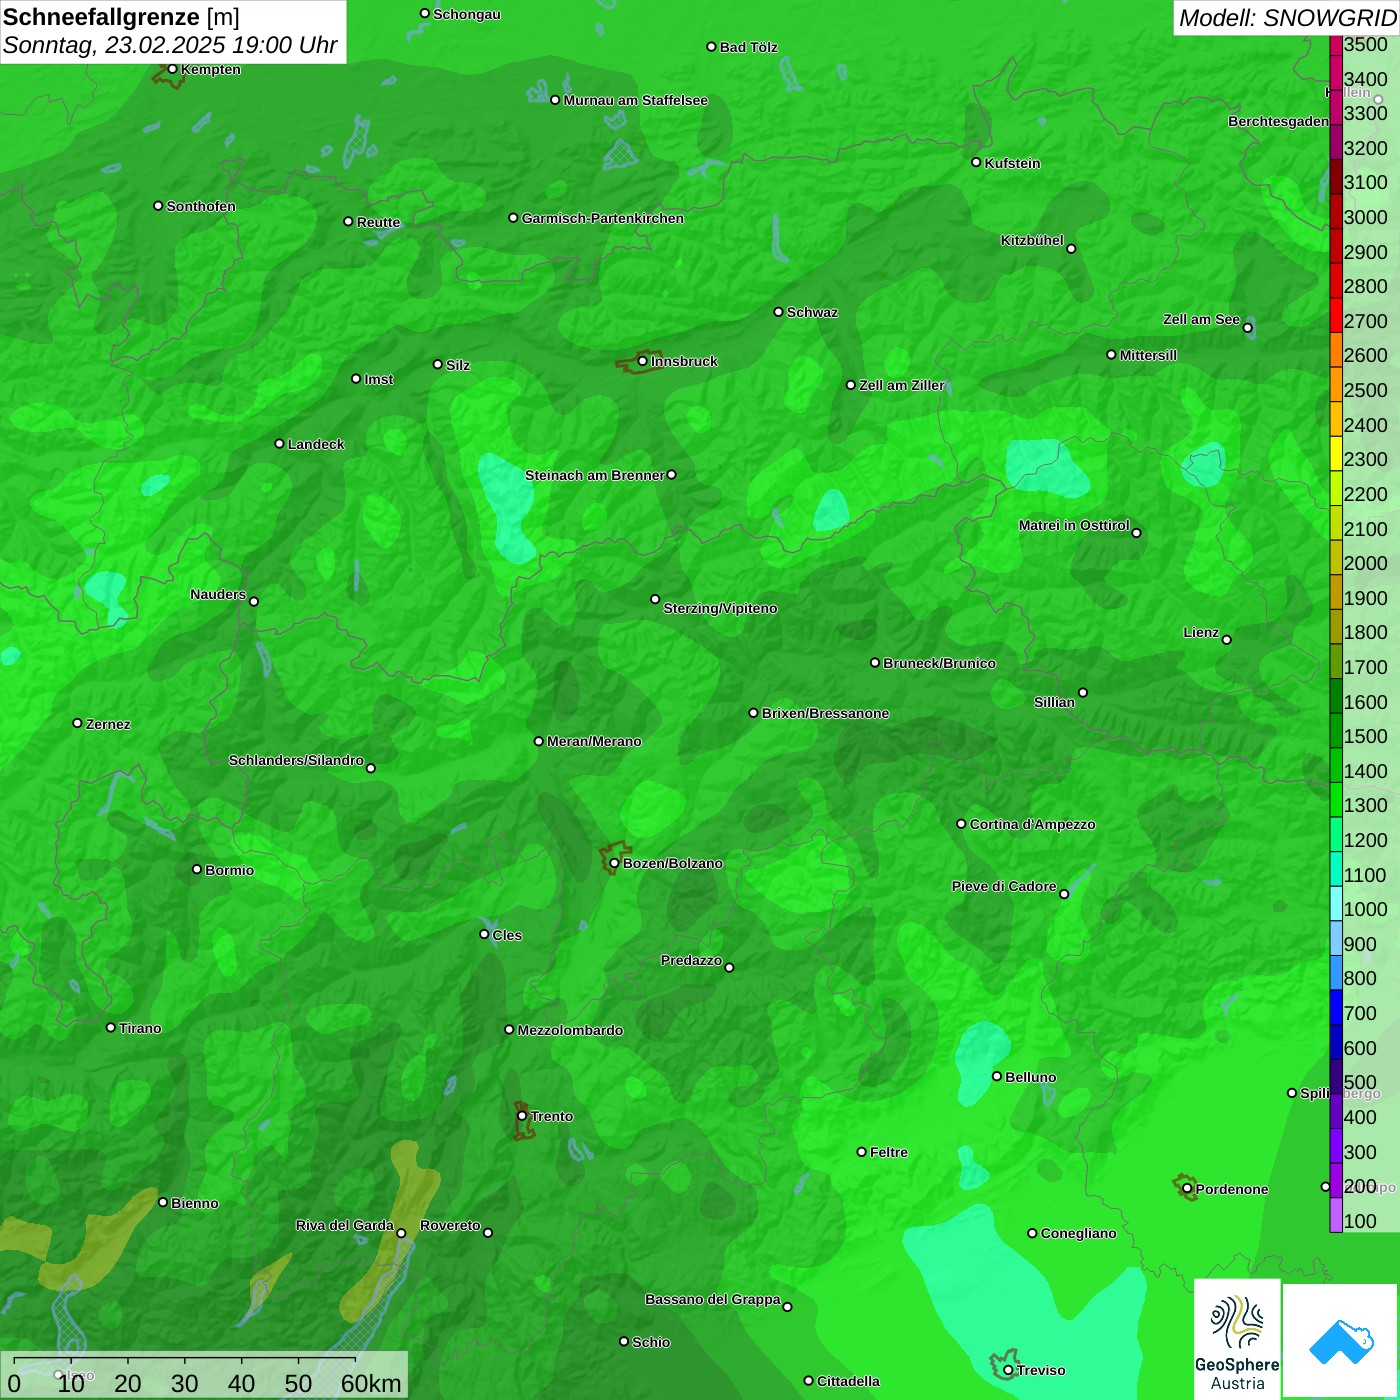
Task: Click the blue avalanche service logo
Action: 1341,1340
